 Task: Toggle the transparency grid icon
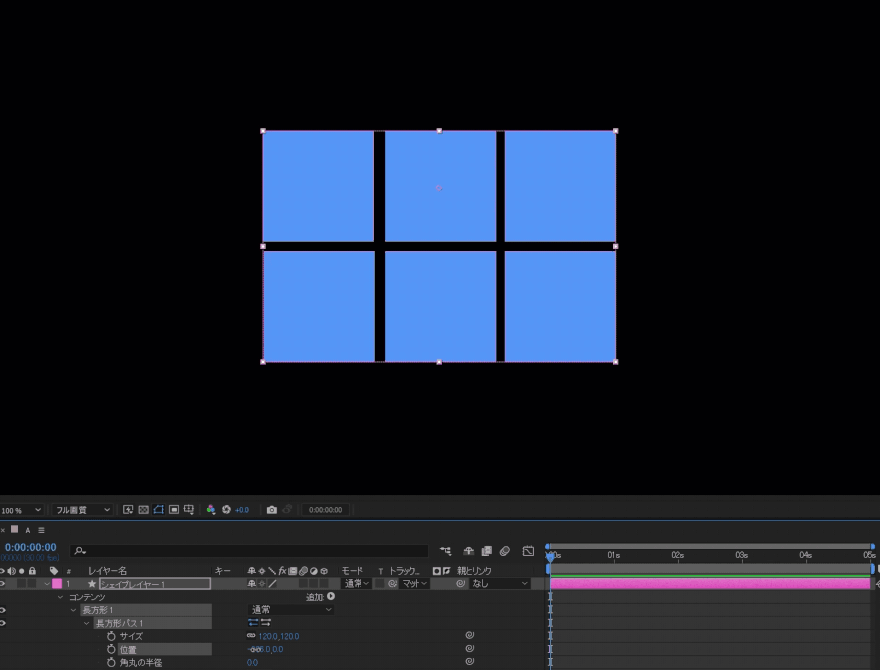[x=143, y=510]
